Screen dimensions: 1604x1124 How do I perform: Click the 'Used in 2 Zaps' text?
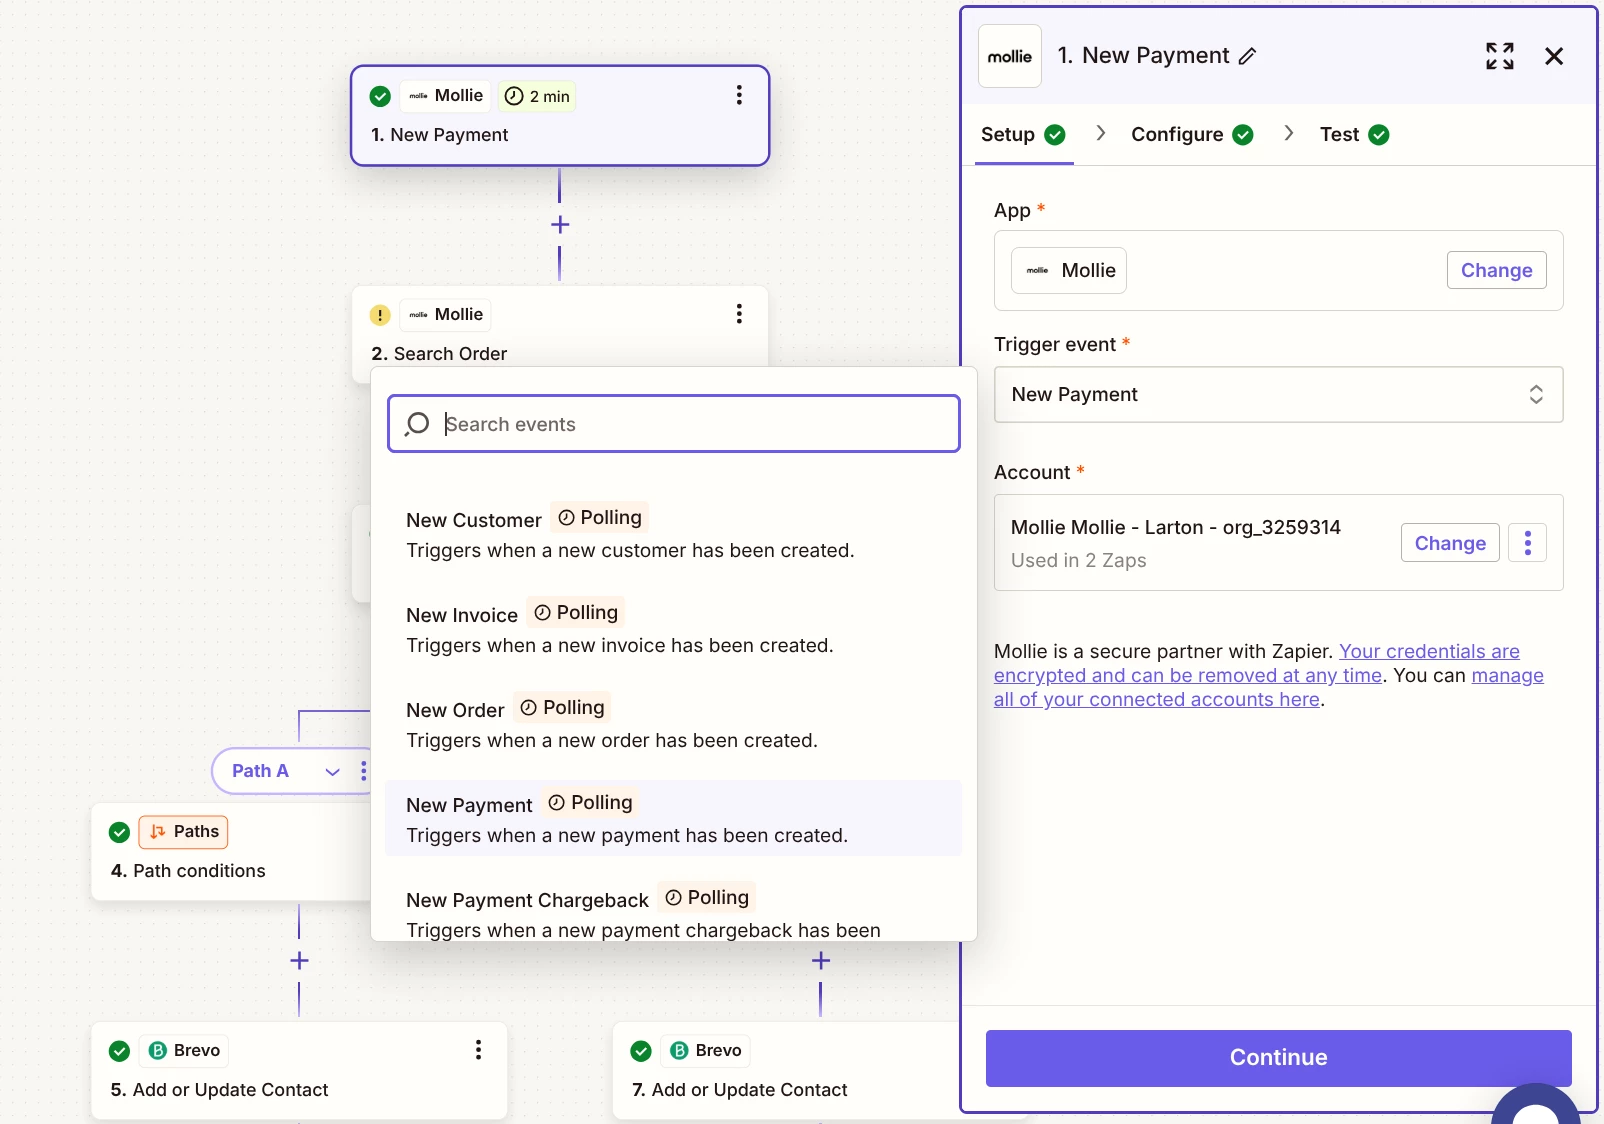coord(1078,560)
